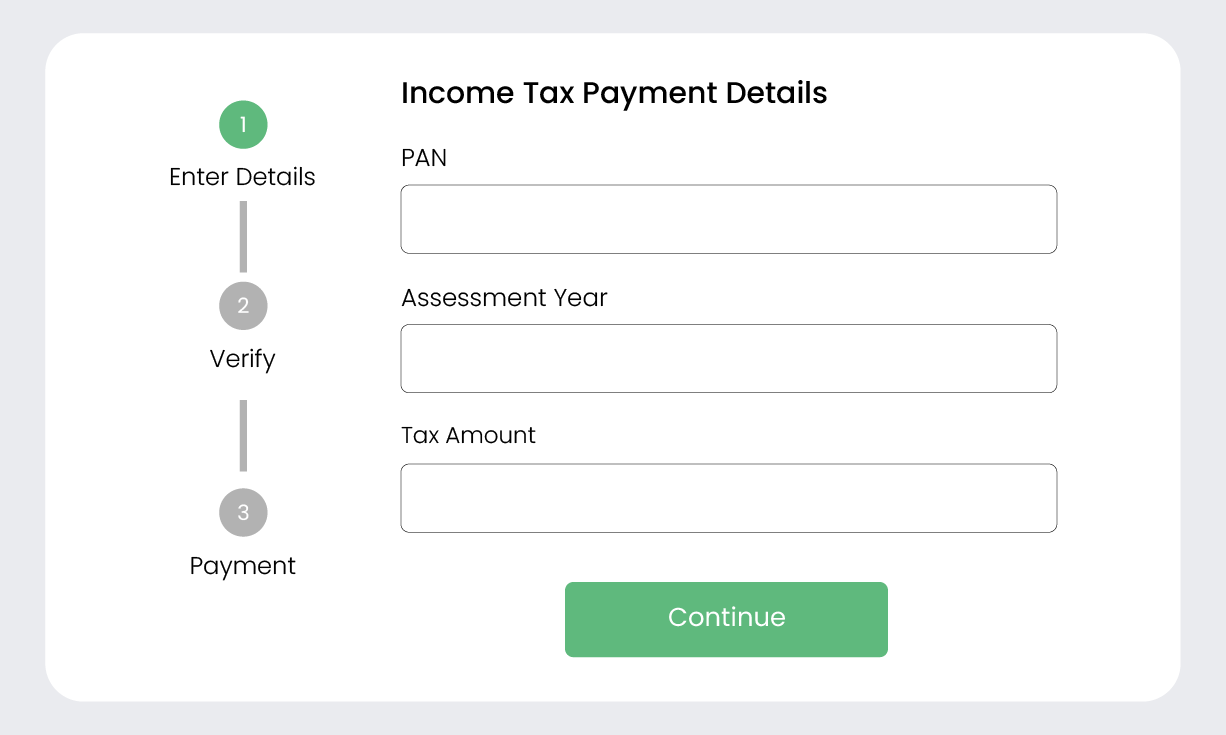This screenshot has width=1226, height=735.
Task: Click the white number 1 in the stepper
Action: click(x=243, y=125)
